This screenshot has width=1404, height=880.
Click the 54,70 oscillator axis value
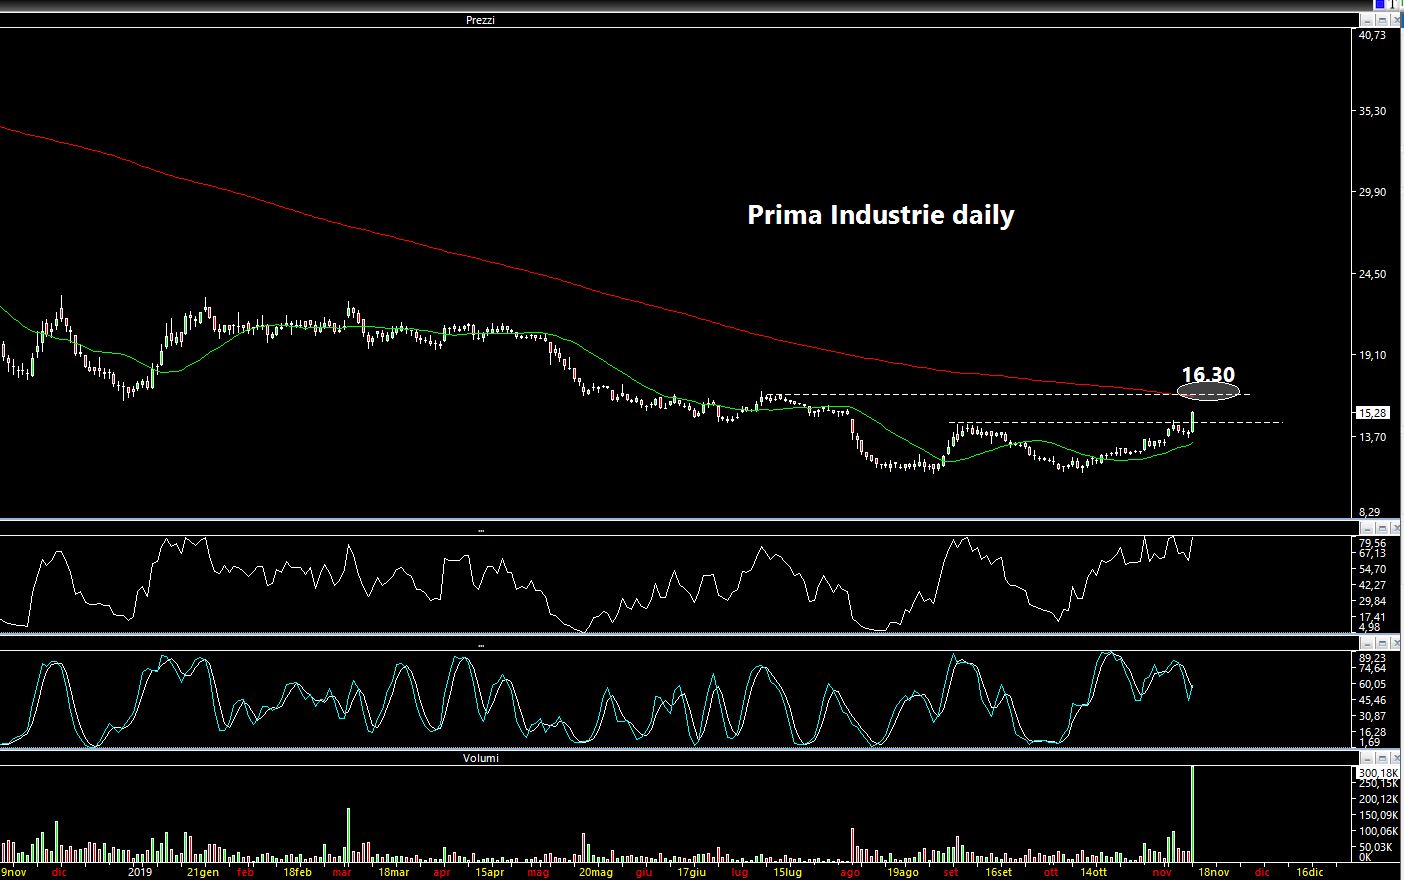point(1373,569)
